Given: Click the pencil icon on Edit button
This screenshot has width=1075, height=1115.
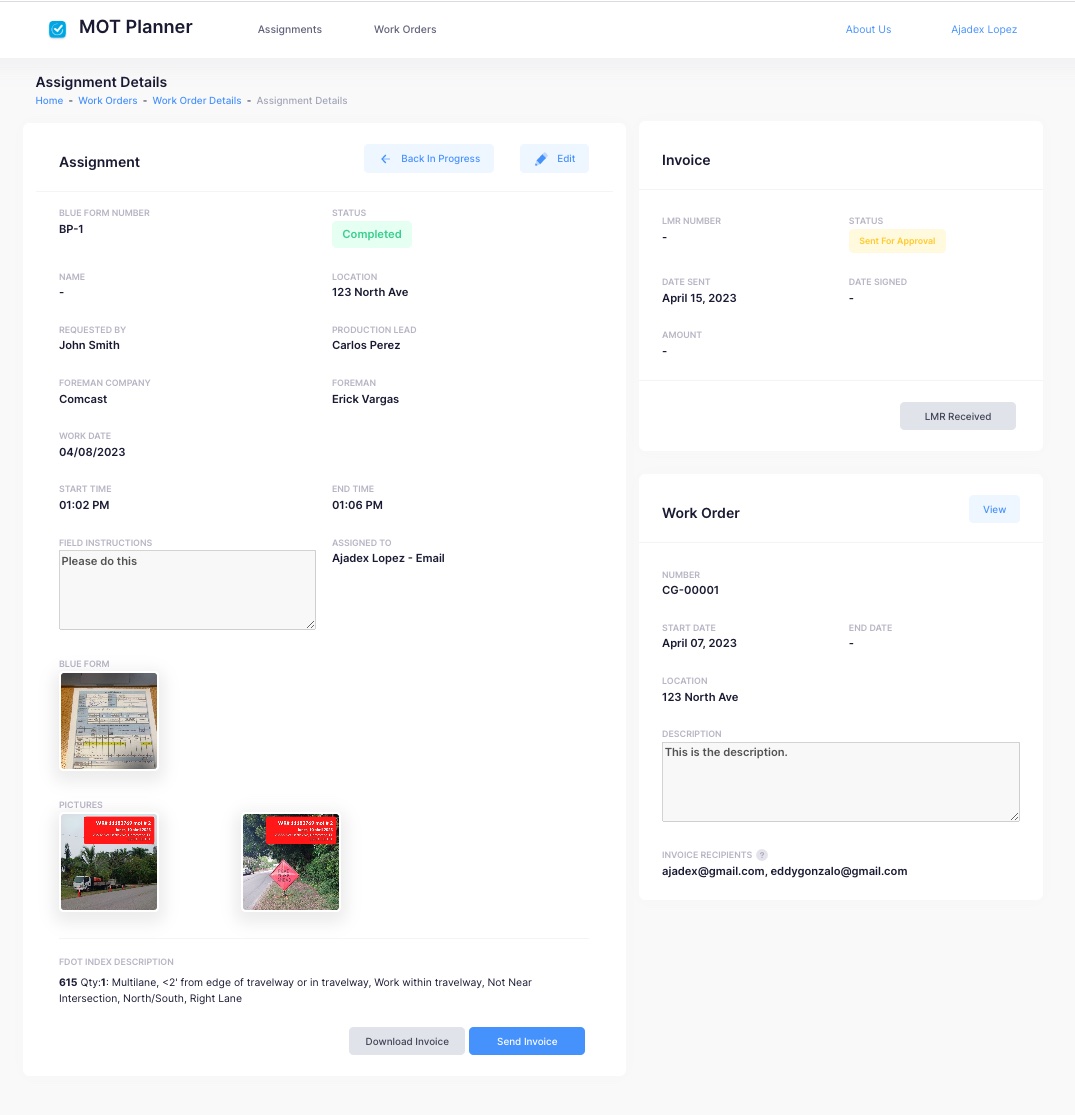Looking at the screenshot, I should coord(541,159).
